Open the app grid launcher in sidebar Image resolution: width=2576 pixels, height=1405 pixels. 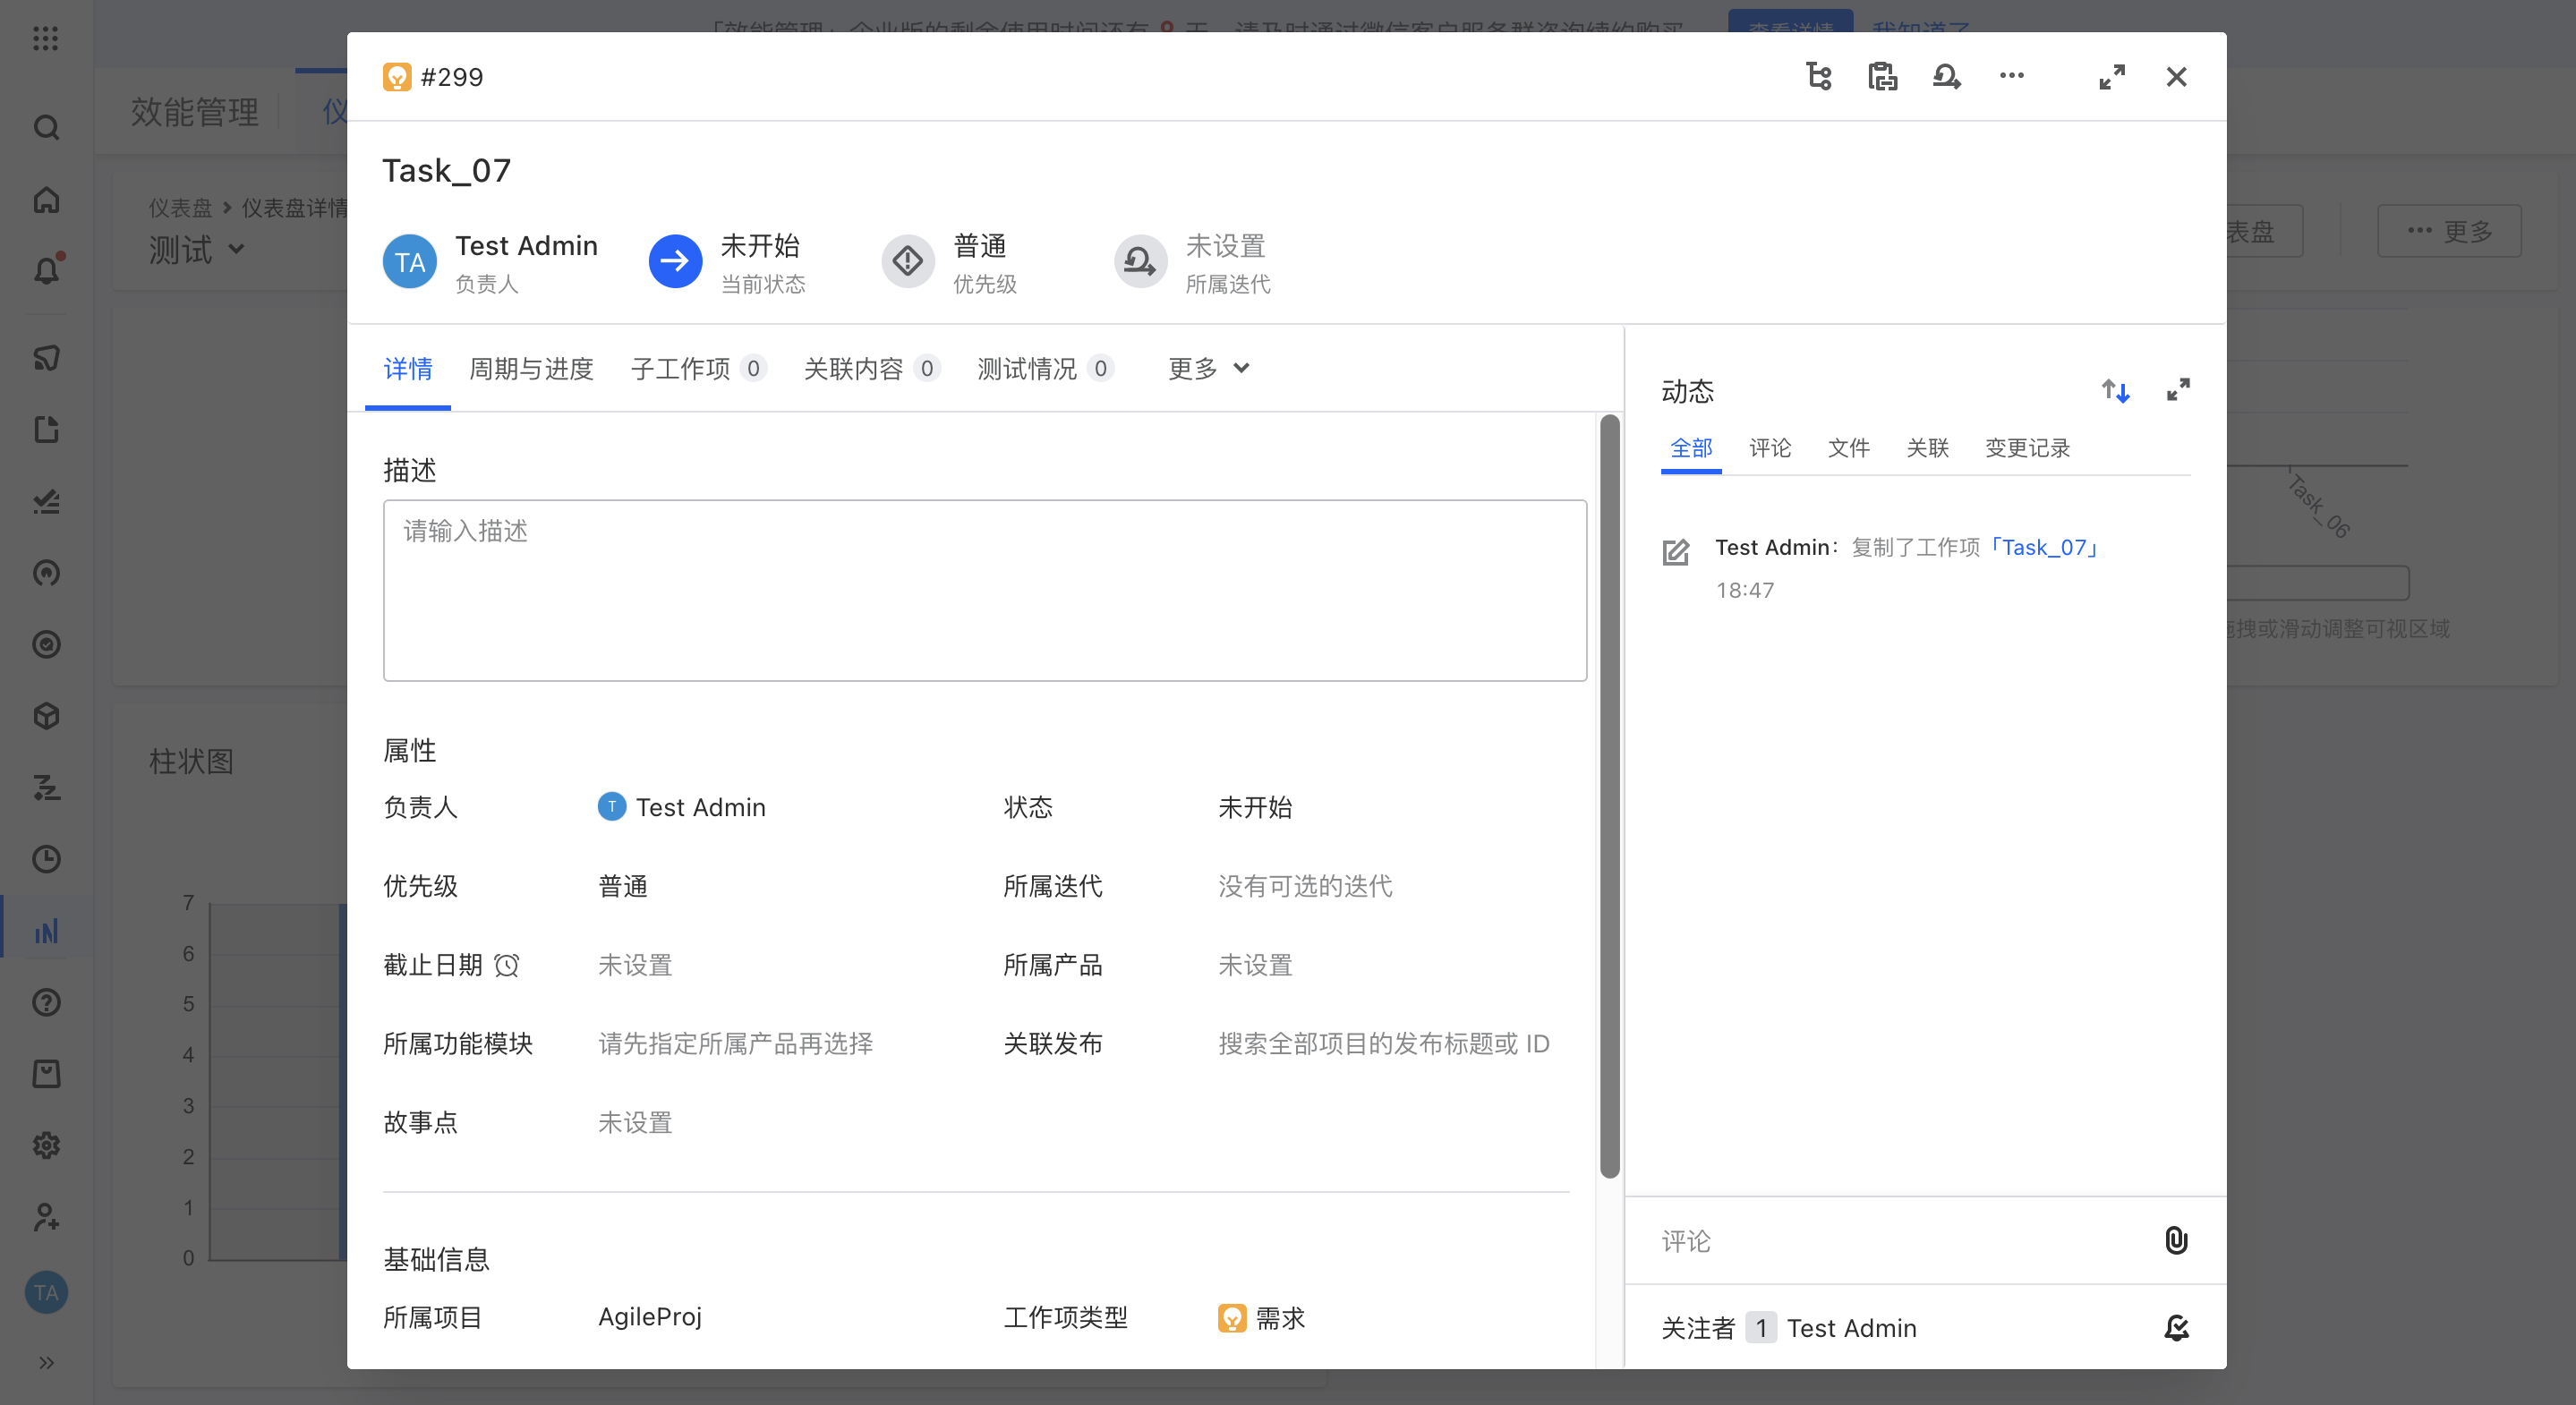point(46,39)
